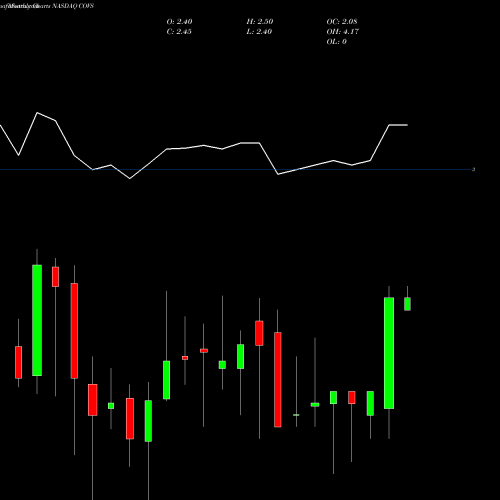Select the close price "C: 2.45"
The height and width of the screenshot is (500, 500).
pyautogui.click(x=179, y=32)
